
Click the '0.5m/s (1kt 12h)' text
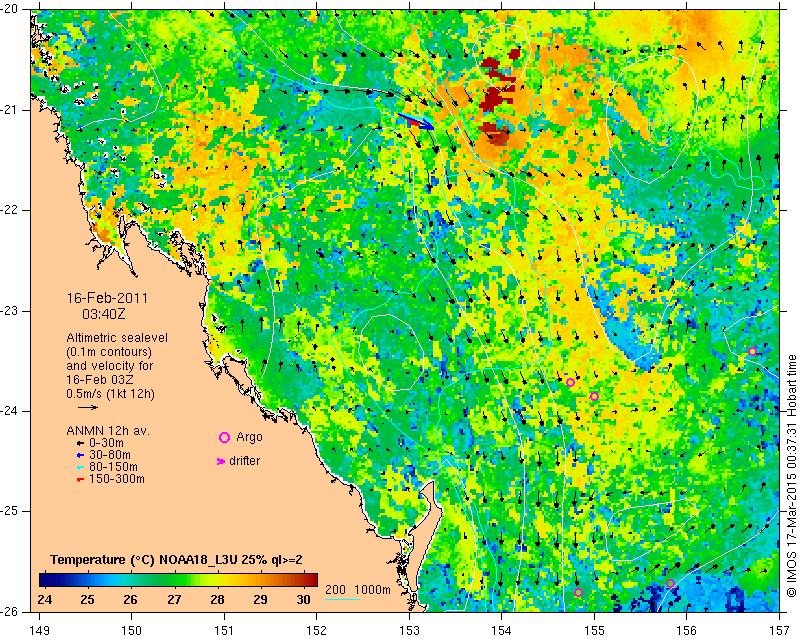coord(111,394)
